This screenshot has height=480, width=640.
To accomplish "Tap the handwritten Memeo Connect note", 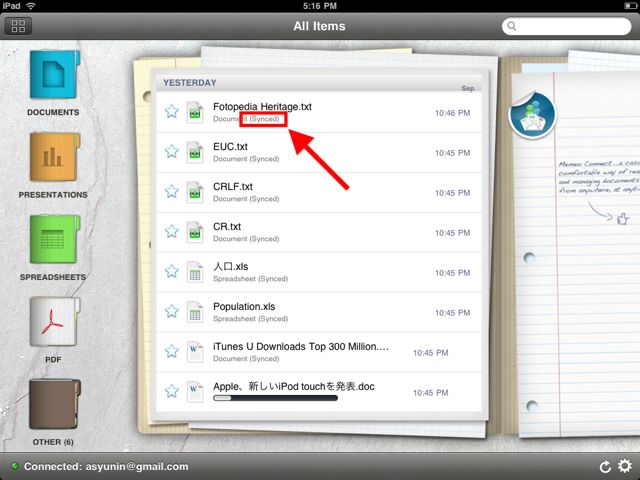I will [x=599, y=177].
